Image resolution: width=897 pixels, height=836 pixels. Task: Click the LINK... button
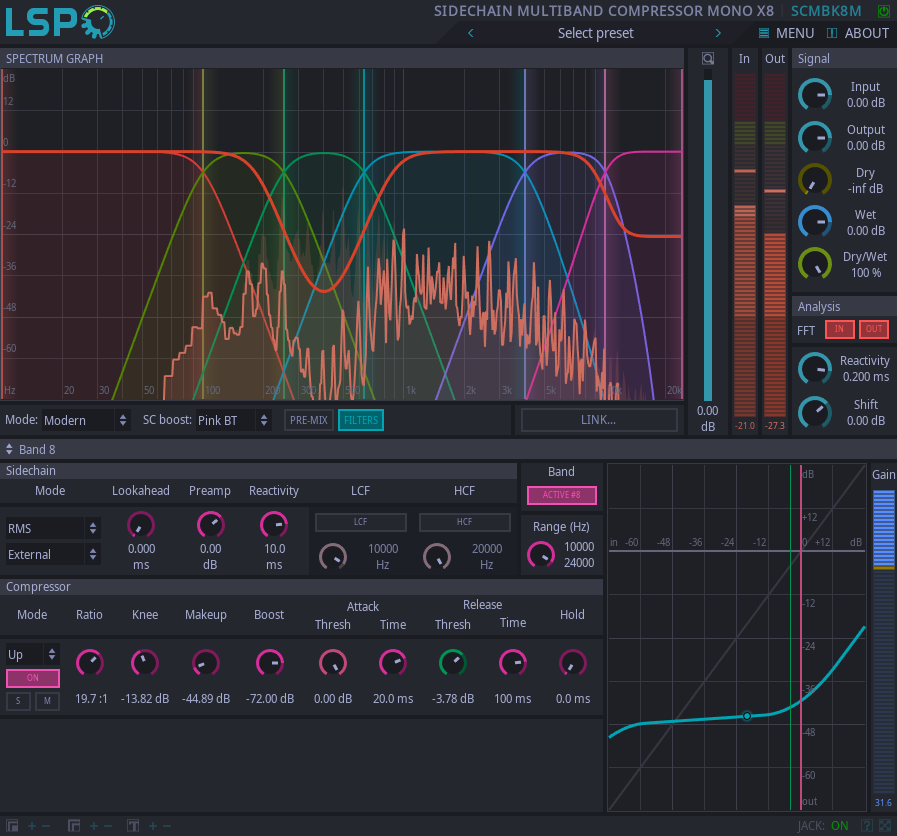click(x=598, y=420)
